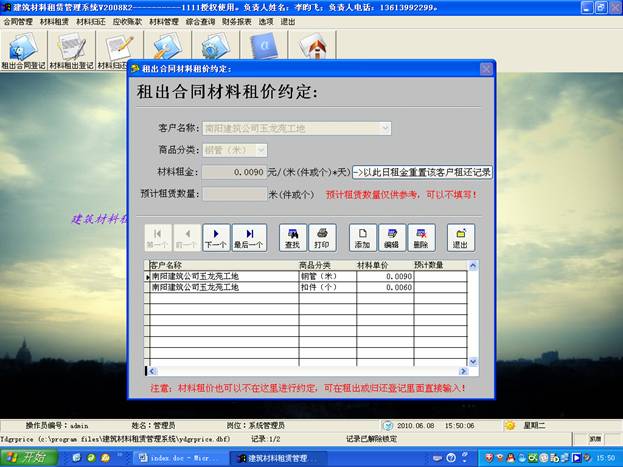Print records using 打印 button
The image size is (623, 467).
click(321, 237)
